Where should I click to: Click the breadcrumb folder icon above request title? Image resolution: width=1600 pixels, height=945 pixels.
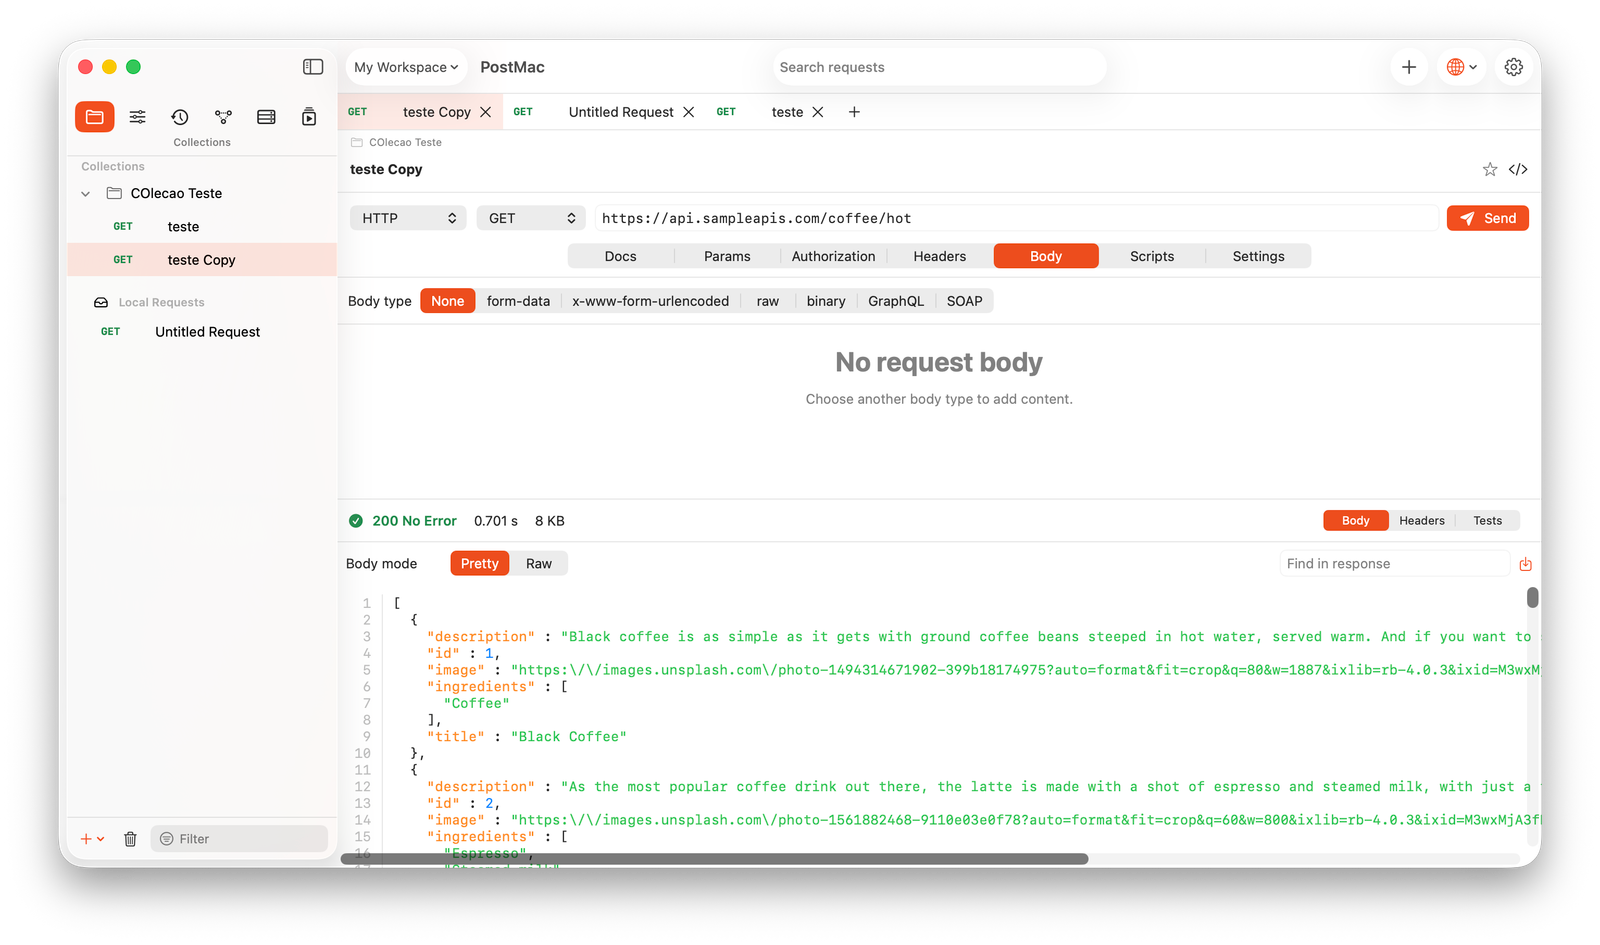tap(357, 142)
